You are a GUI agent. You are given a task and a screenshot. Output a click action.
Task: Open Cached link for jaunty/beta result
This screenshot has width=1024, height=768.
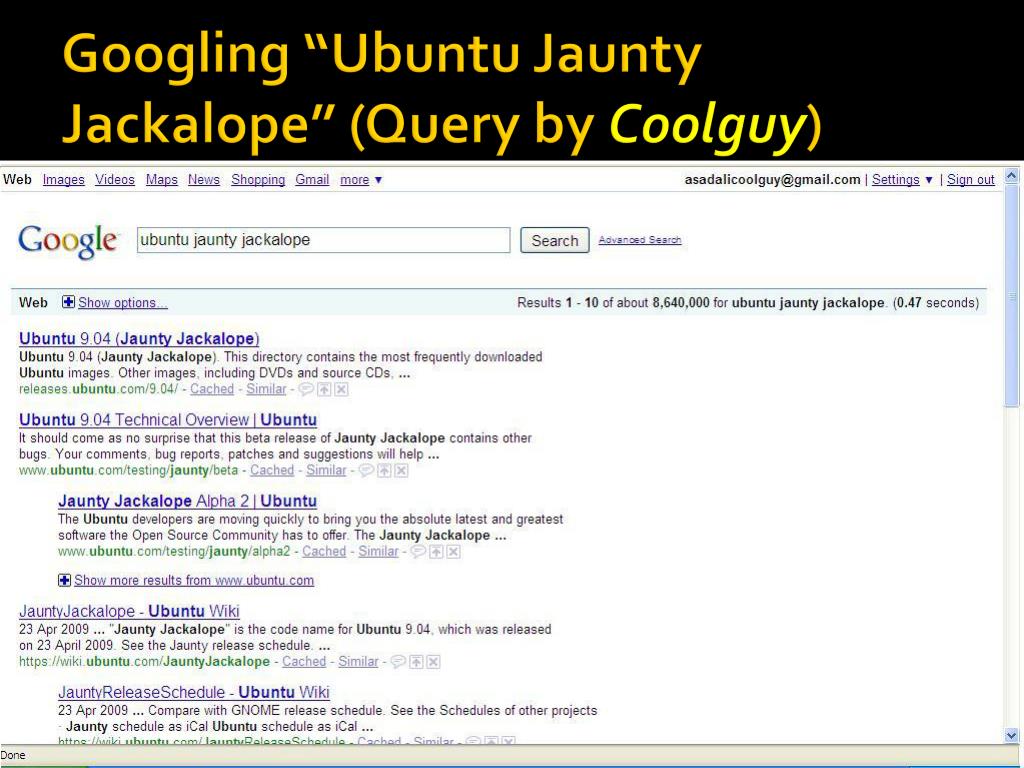[272, 470]
